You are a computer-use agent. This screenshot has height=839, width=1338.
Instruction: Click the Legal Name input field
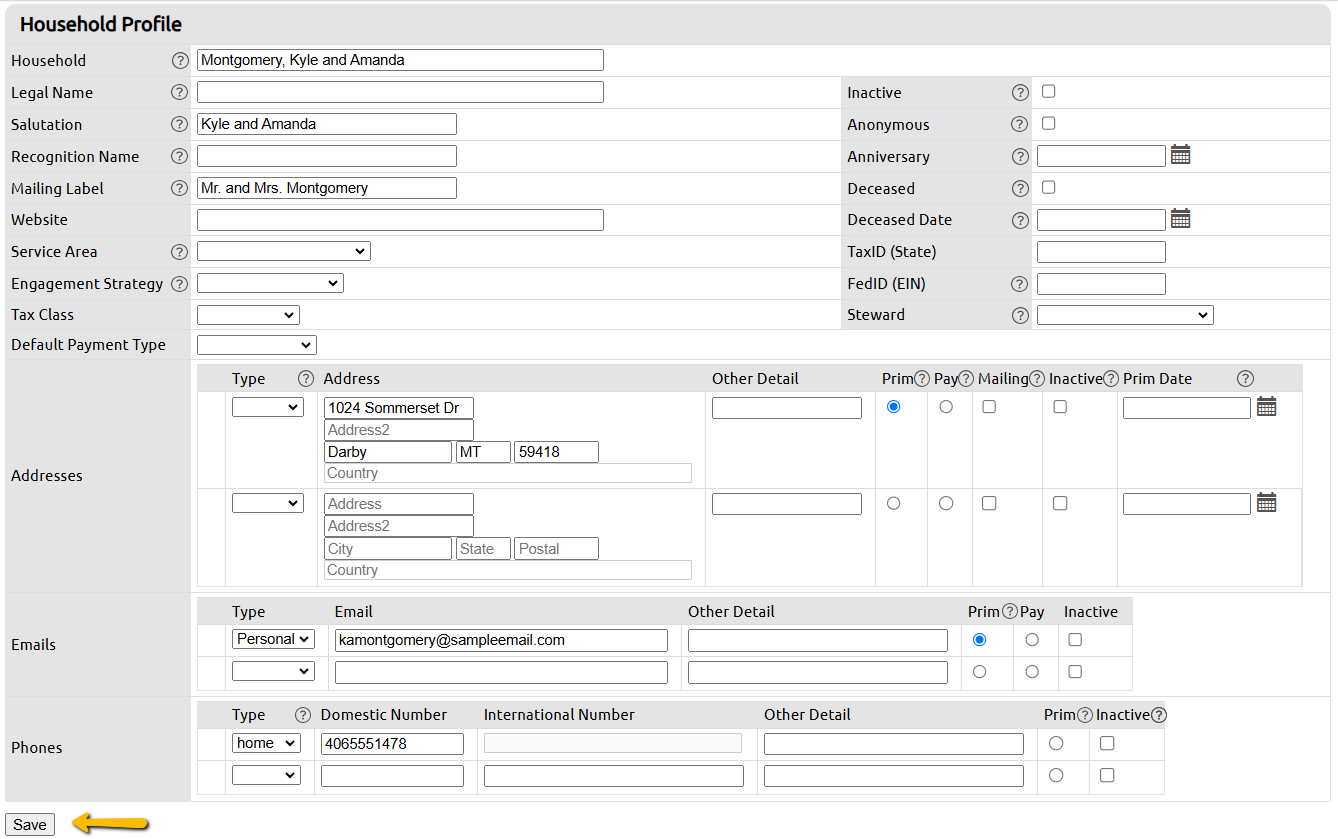tap(400, 92)
